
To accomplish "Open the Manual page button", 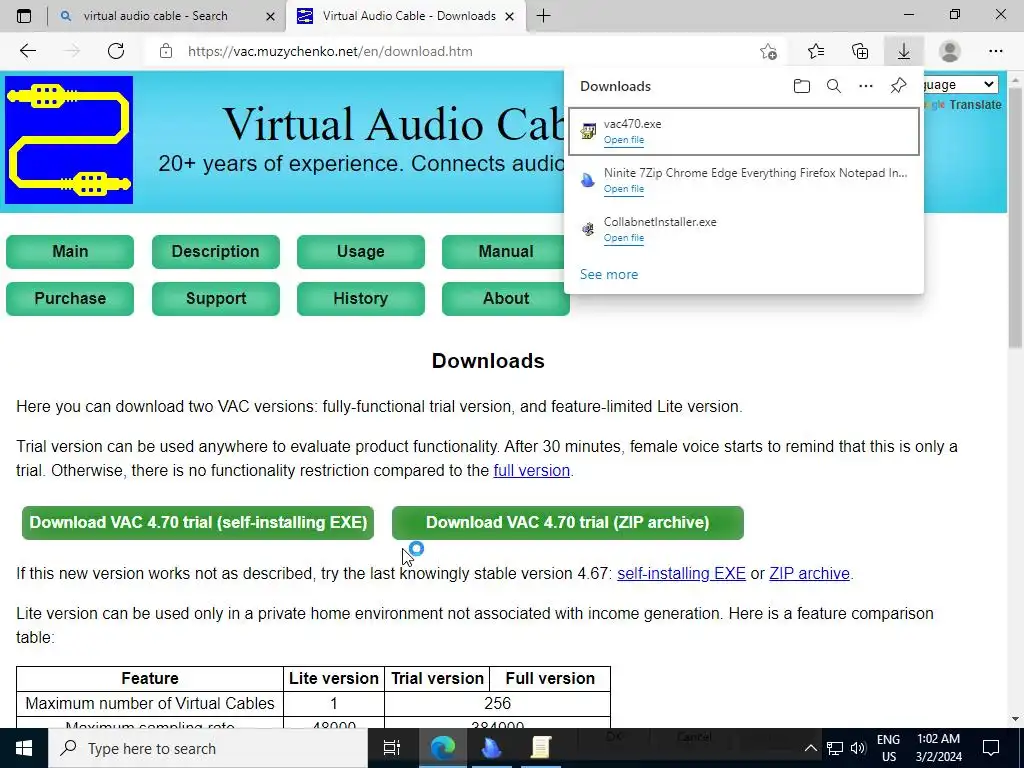I will click(503, 251).
